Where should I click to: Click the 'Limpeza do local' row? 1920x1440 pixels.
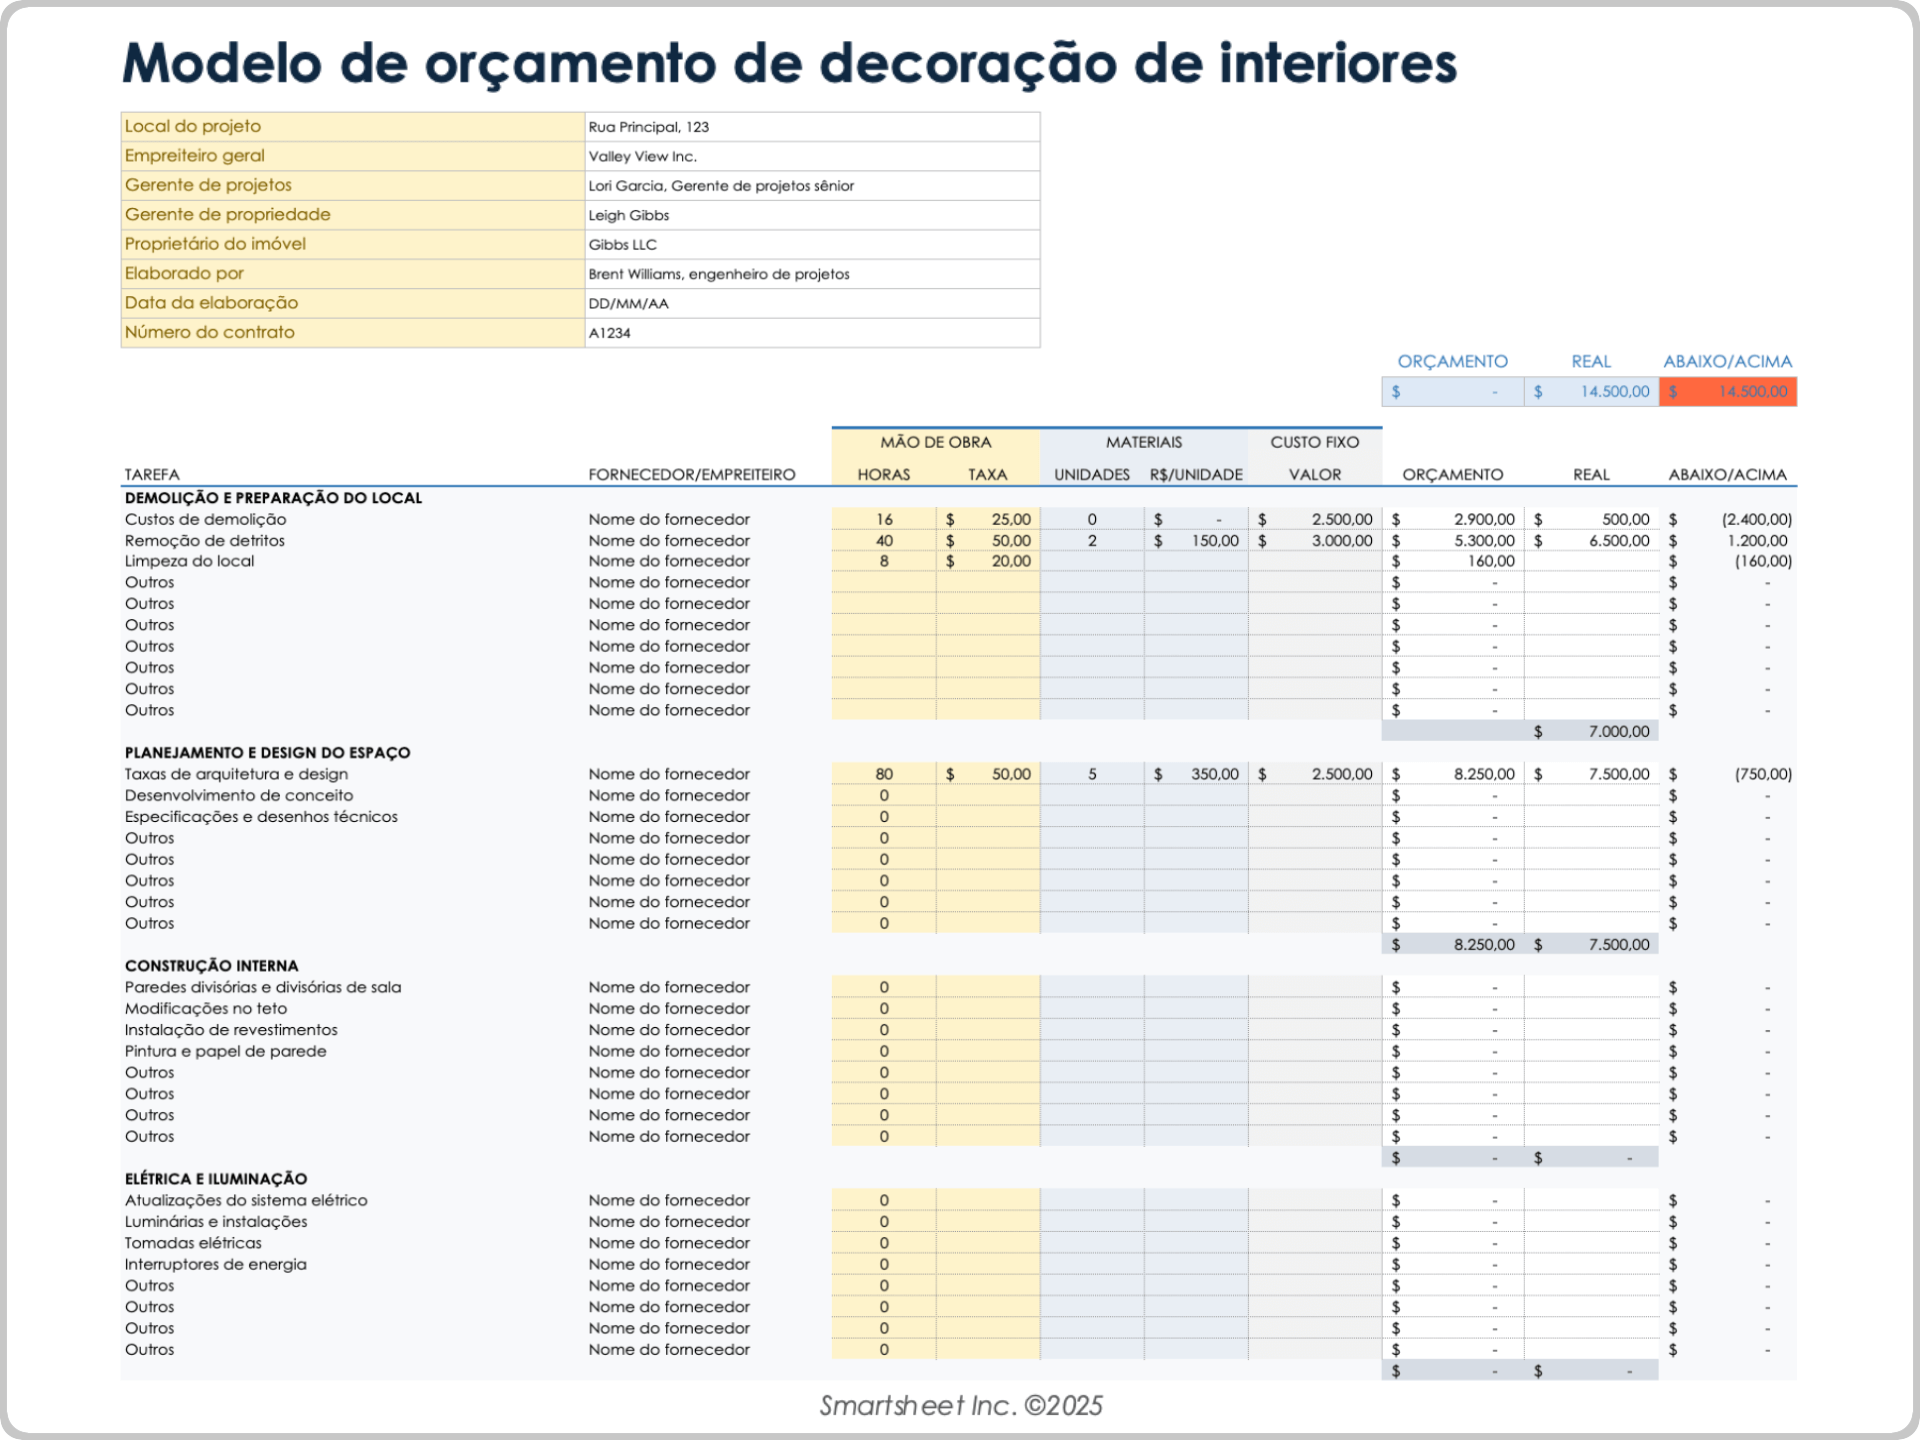point(189,562)
